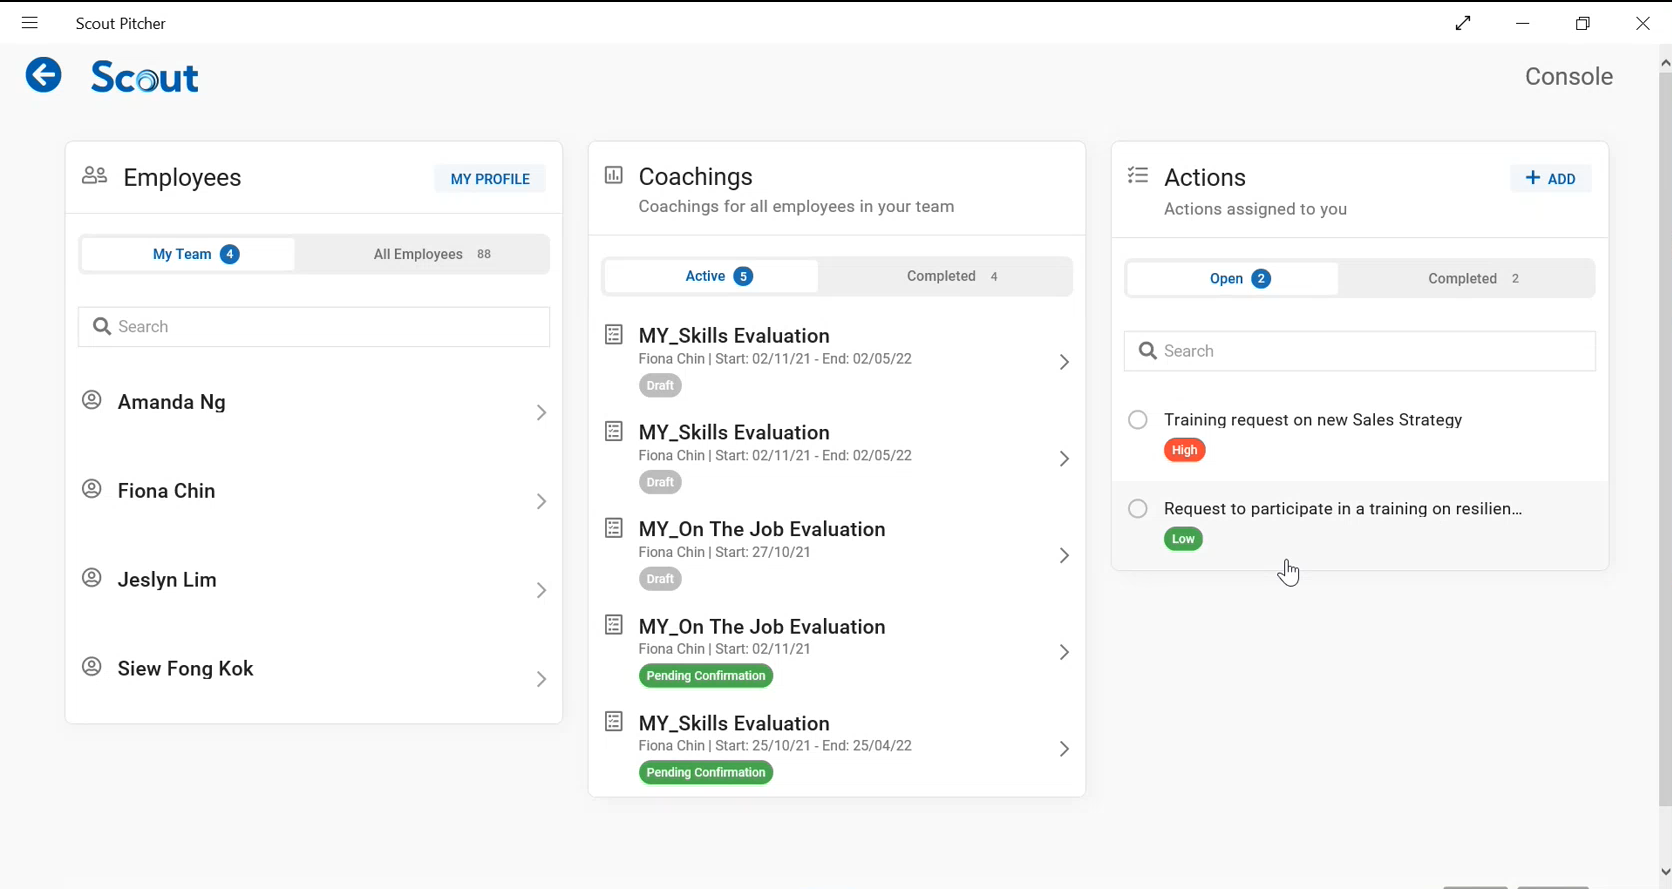Click the MY PROFILE button
Viewport: 1672px width, 889px height.
[490, 179]
